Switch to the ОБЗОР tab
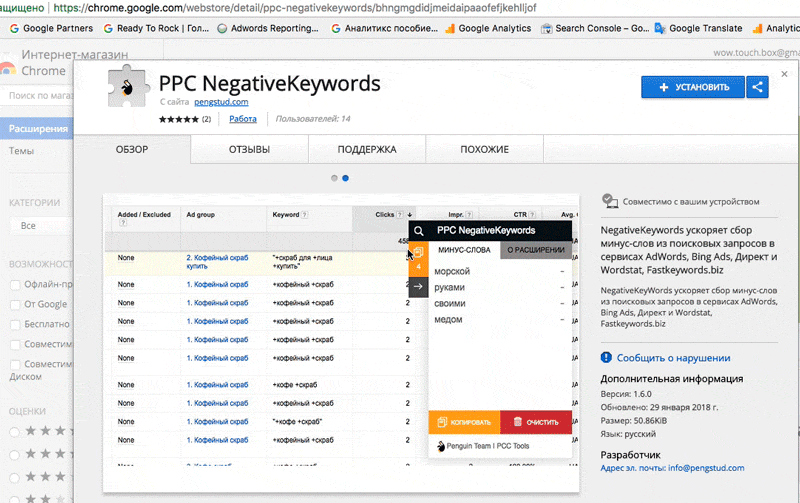Viewport: 800px width, 503px height. coord(132,149)
